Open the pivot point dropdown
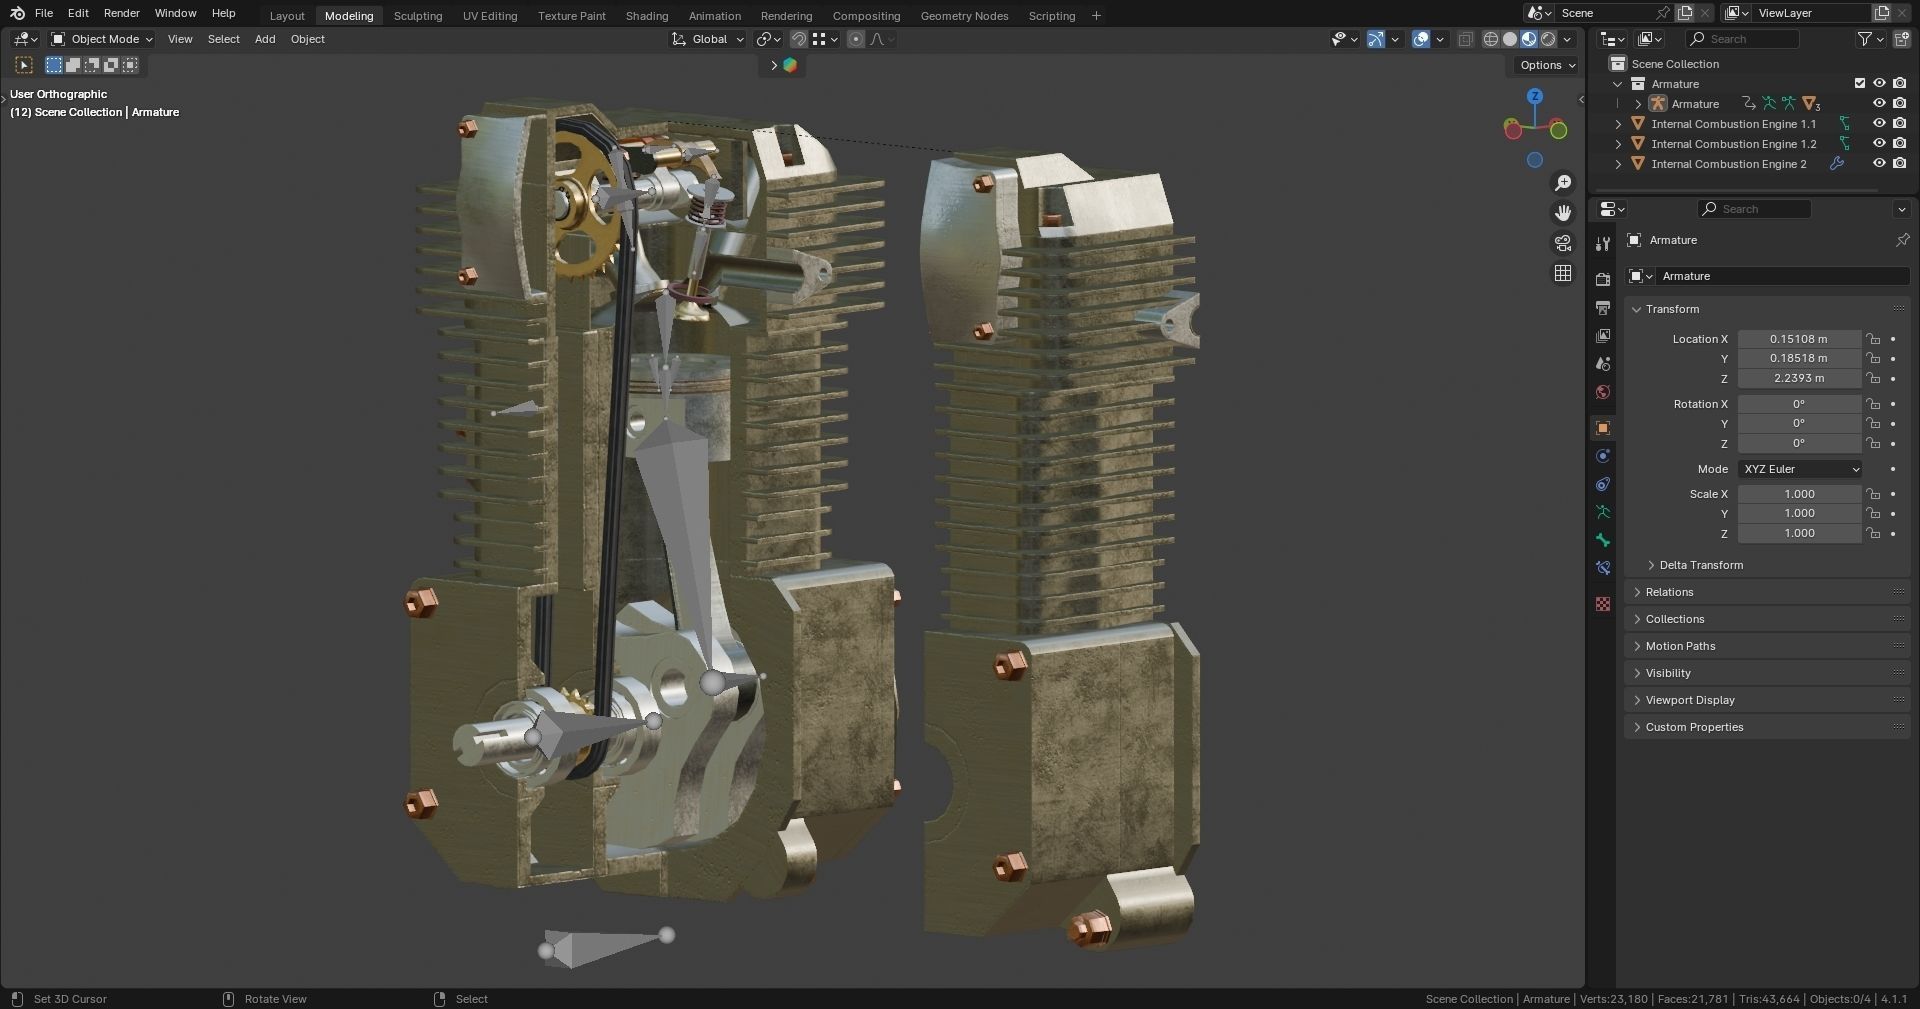 pyautogui.click(x=768, y=39)
